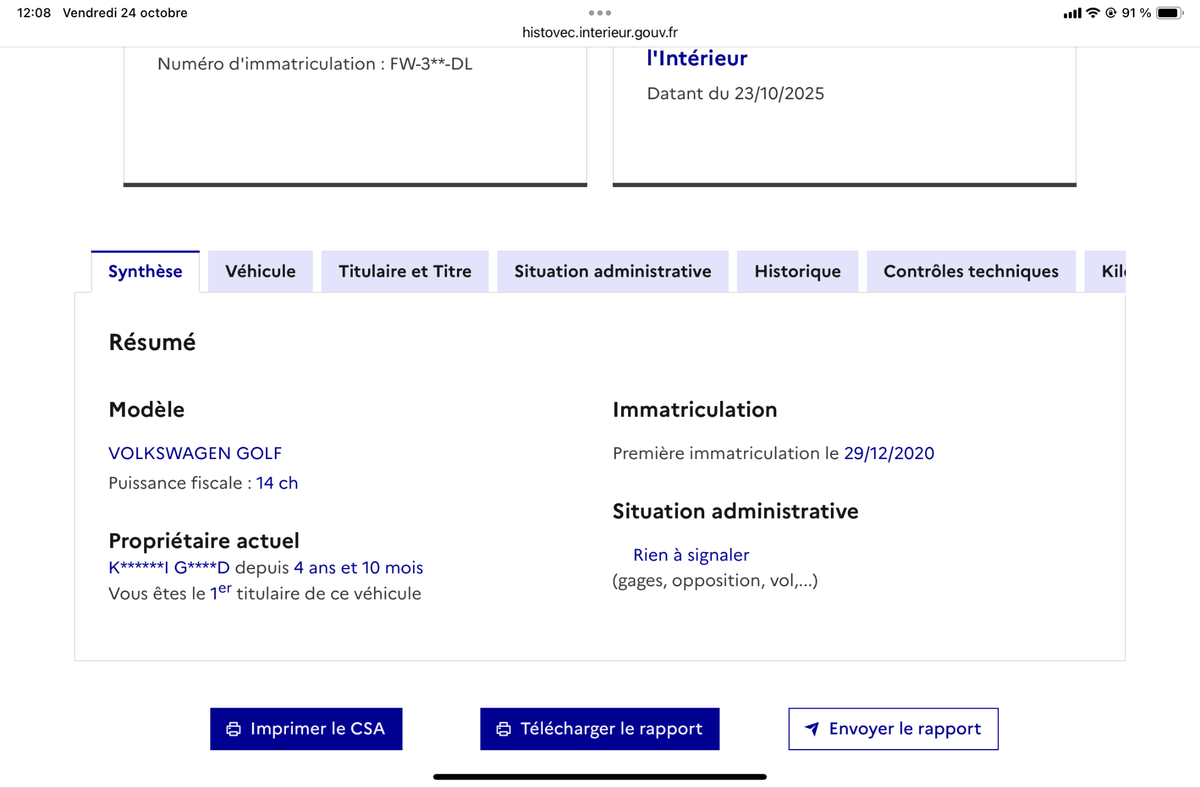This screenshot has width=1200, height=788.
Task: Go to the Historique tab
Action: pos(797,271)
